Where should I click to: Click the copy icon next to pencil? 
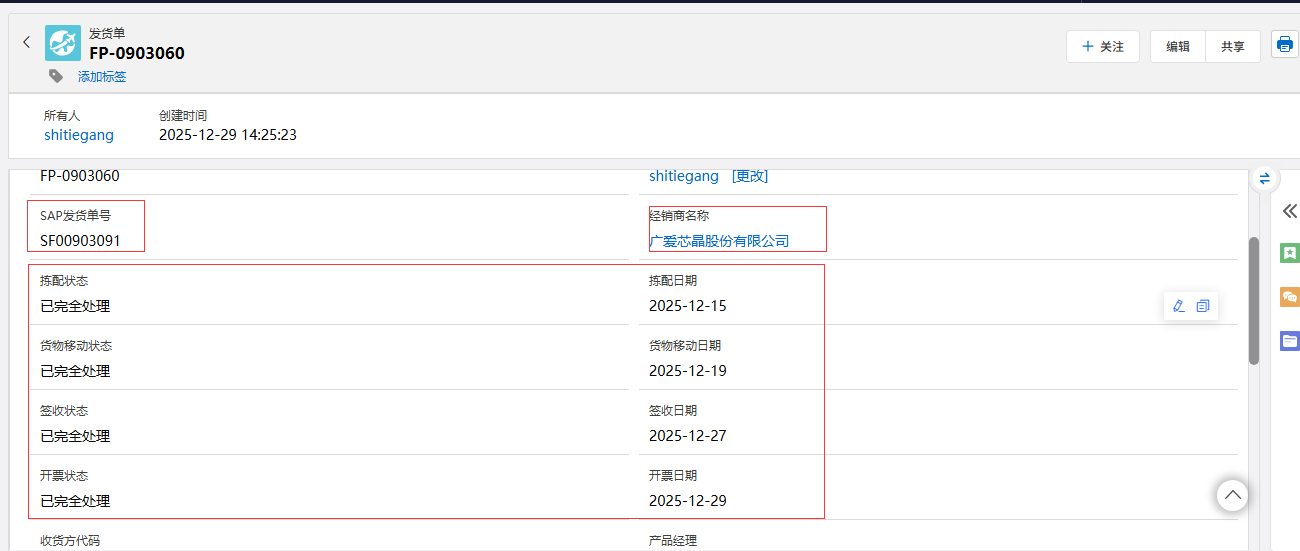point(1203,306)
